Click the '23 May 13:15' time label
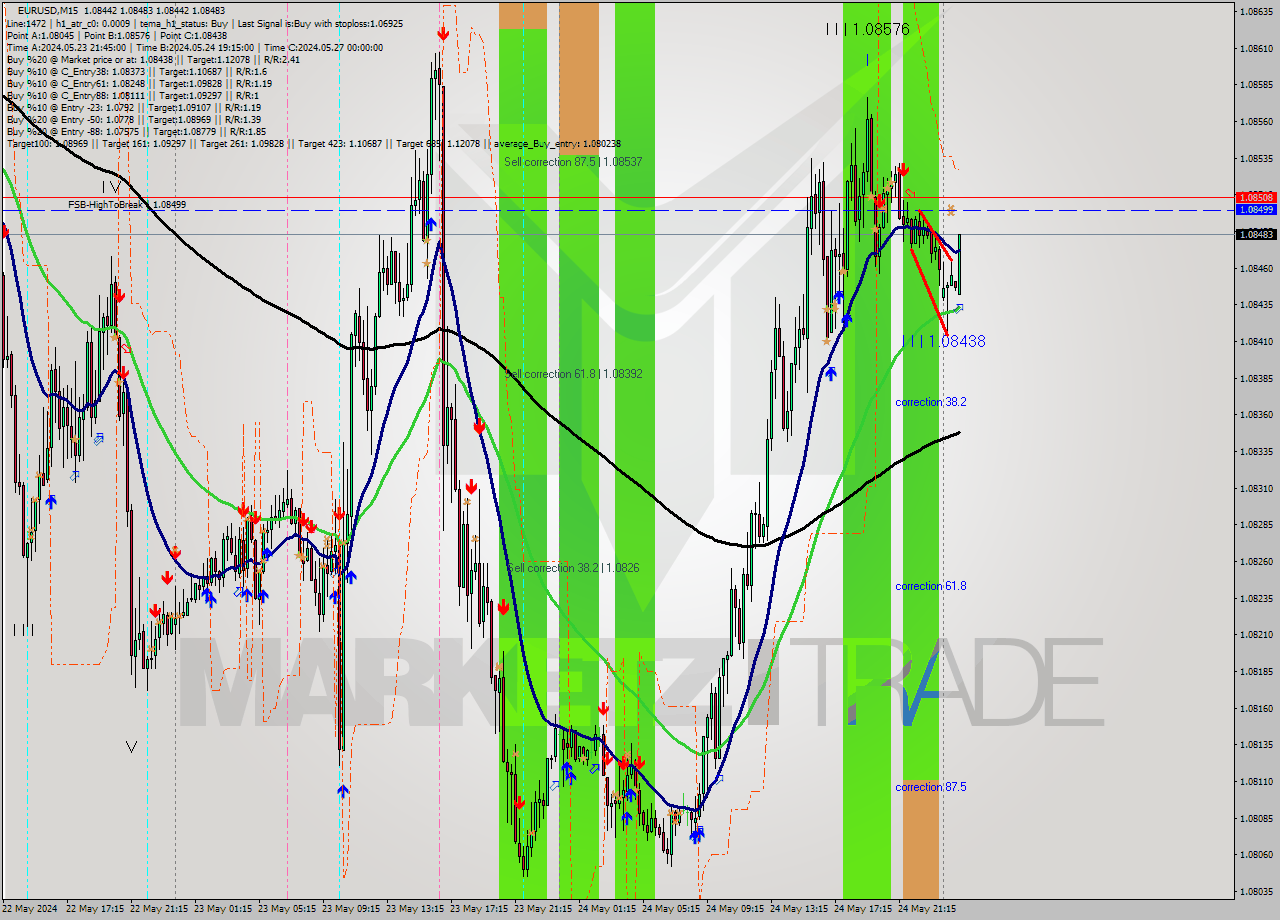 point(415,909)
